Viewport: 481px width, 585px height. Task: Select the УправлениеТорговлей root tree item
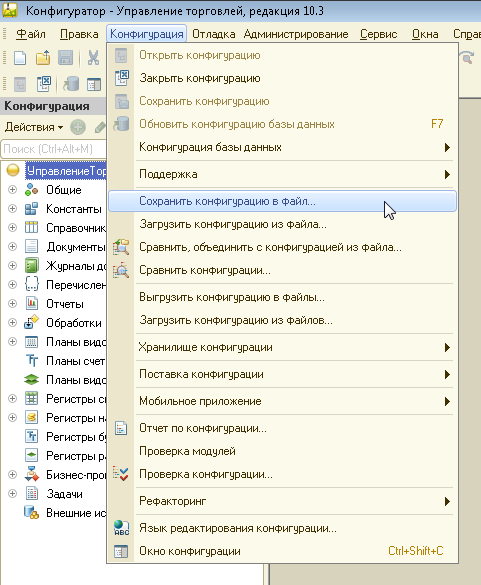coord(66,171)
